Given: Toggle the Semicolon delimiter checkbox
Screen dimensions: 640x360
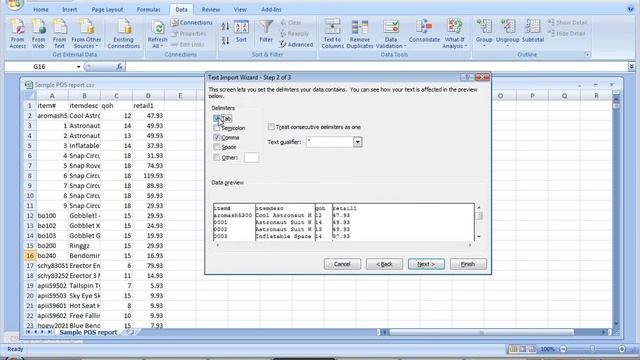Looking at the screenshot, I should (x=217, y=128).
